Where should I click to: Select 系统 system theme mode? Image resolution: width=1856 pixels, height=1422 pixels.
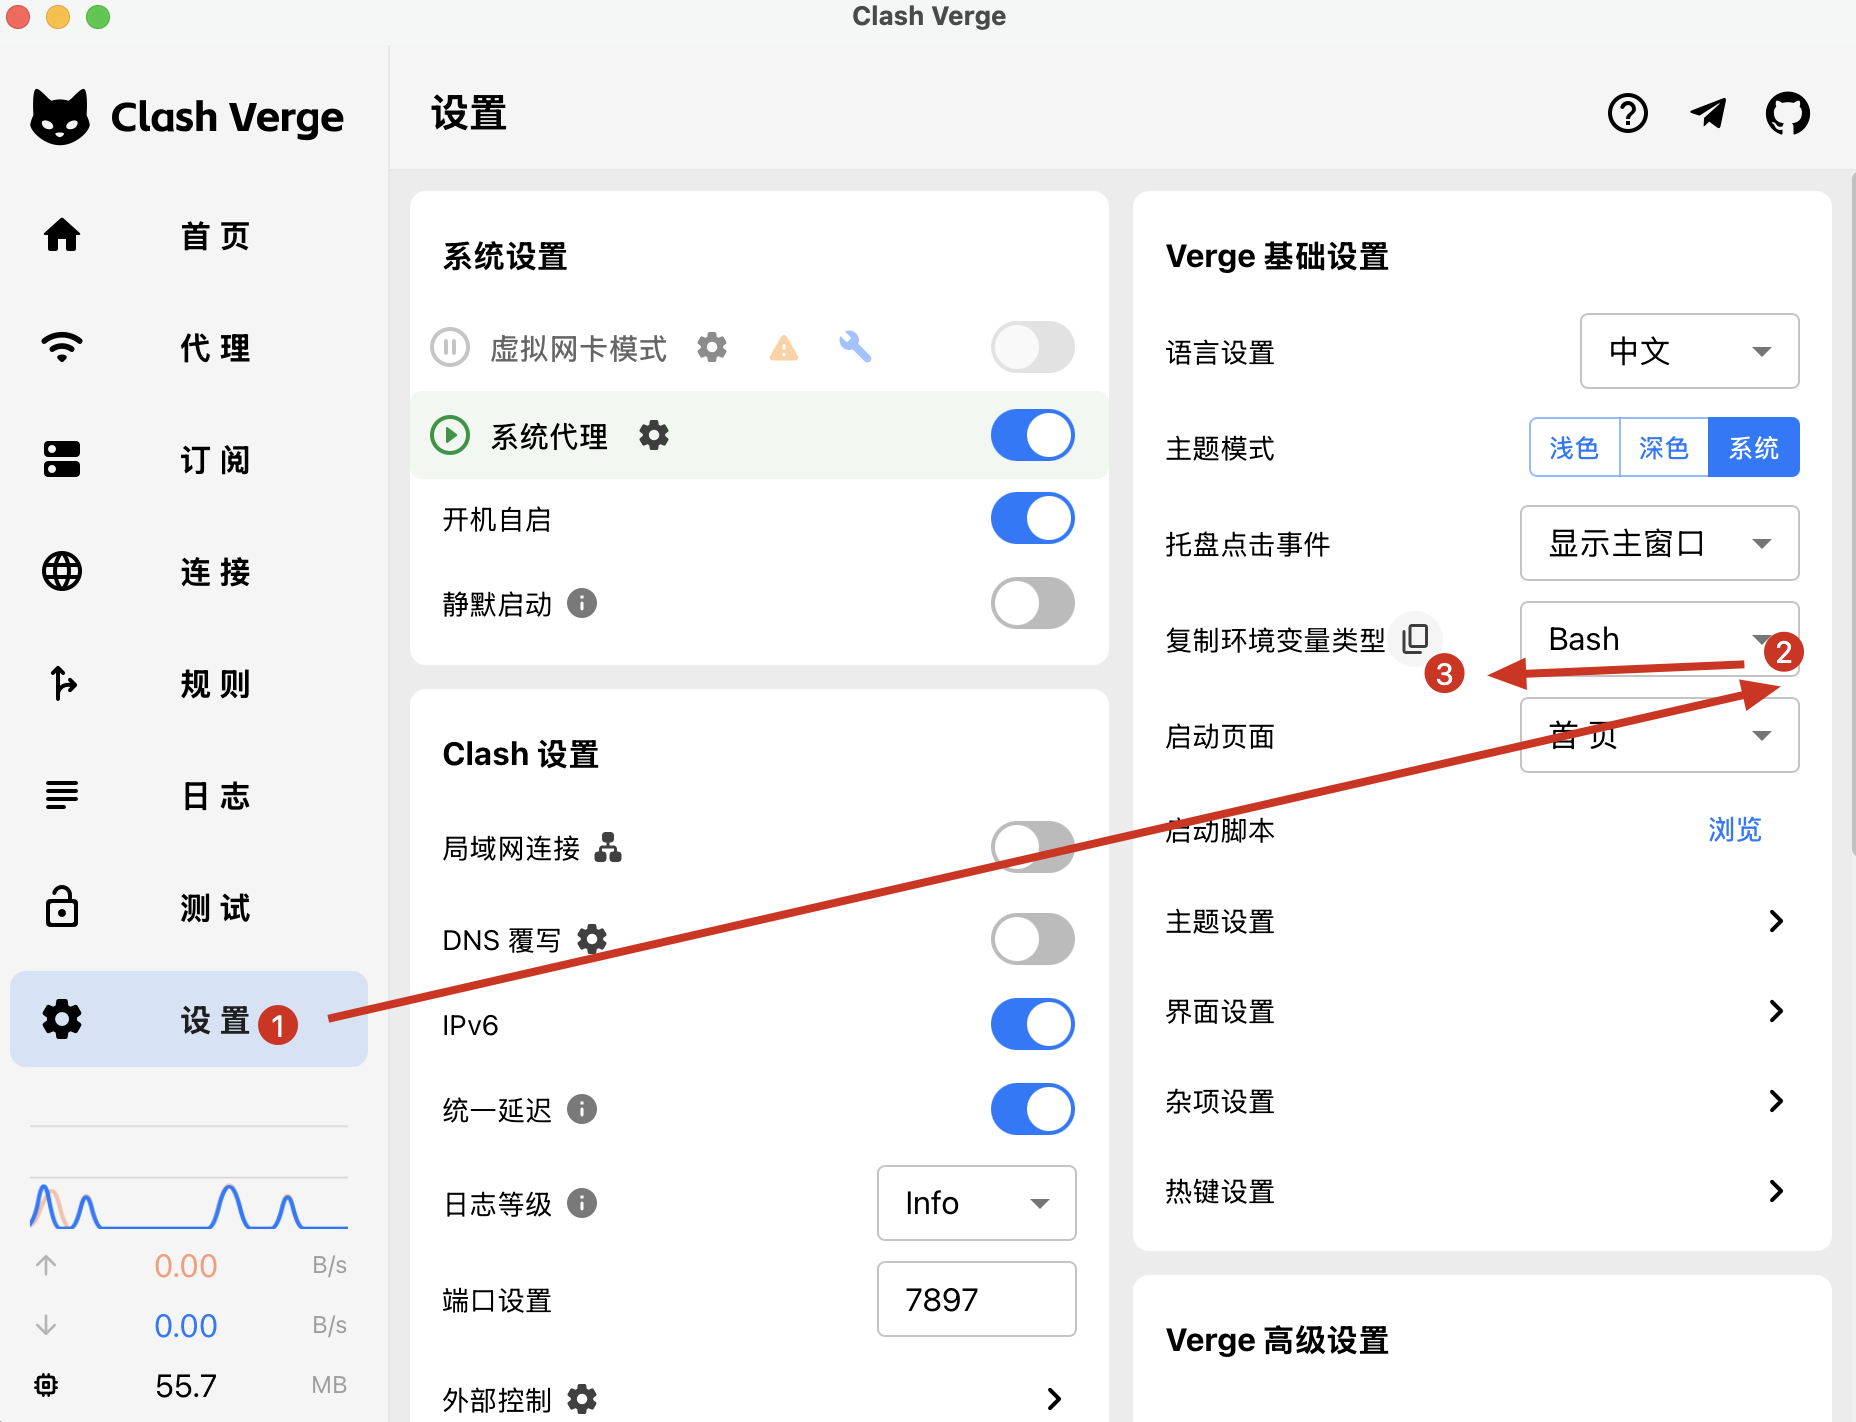1754,447
